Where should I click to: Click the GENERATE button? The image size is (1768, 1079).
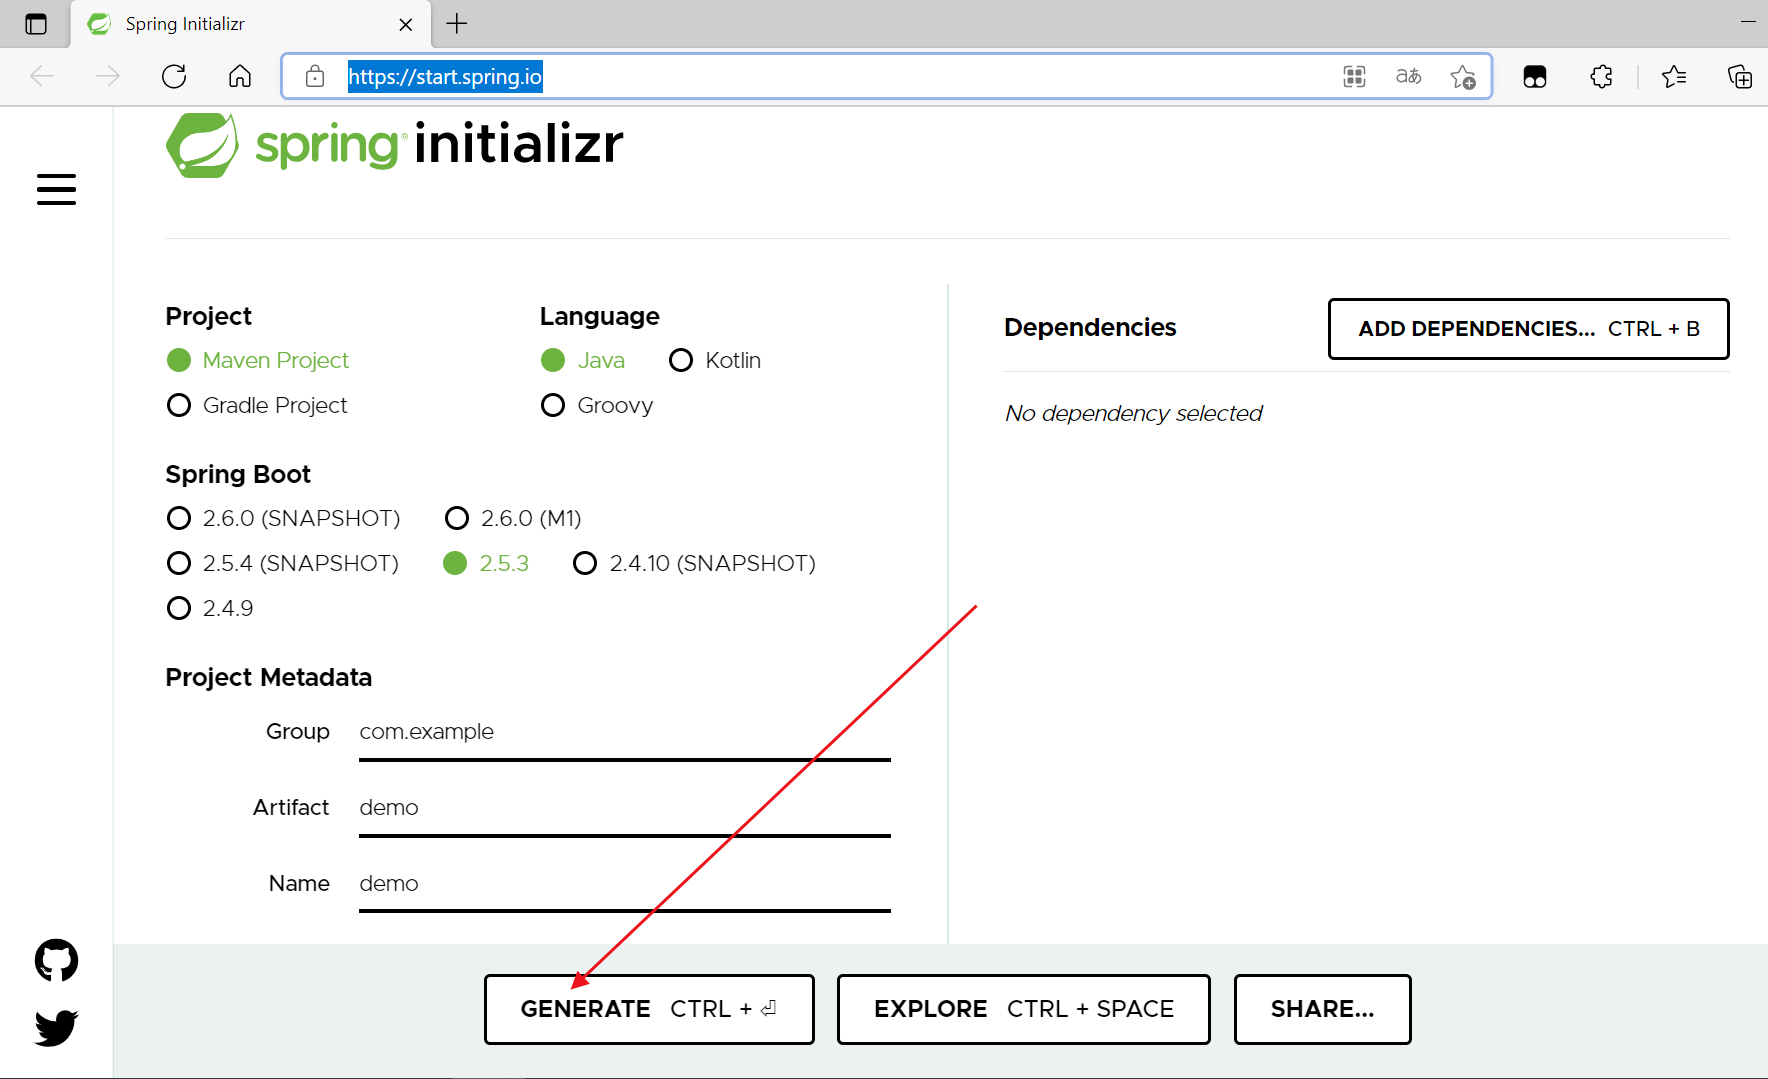[649, 1009]
